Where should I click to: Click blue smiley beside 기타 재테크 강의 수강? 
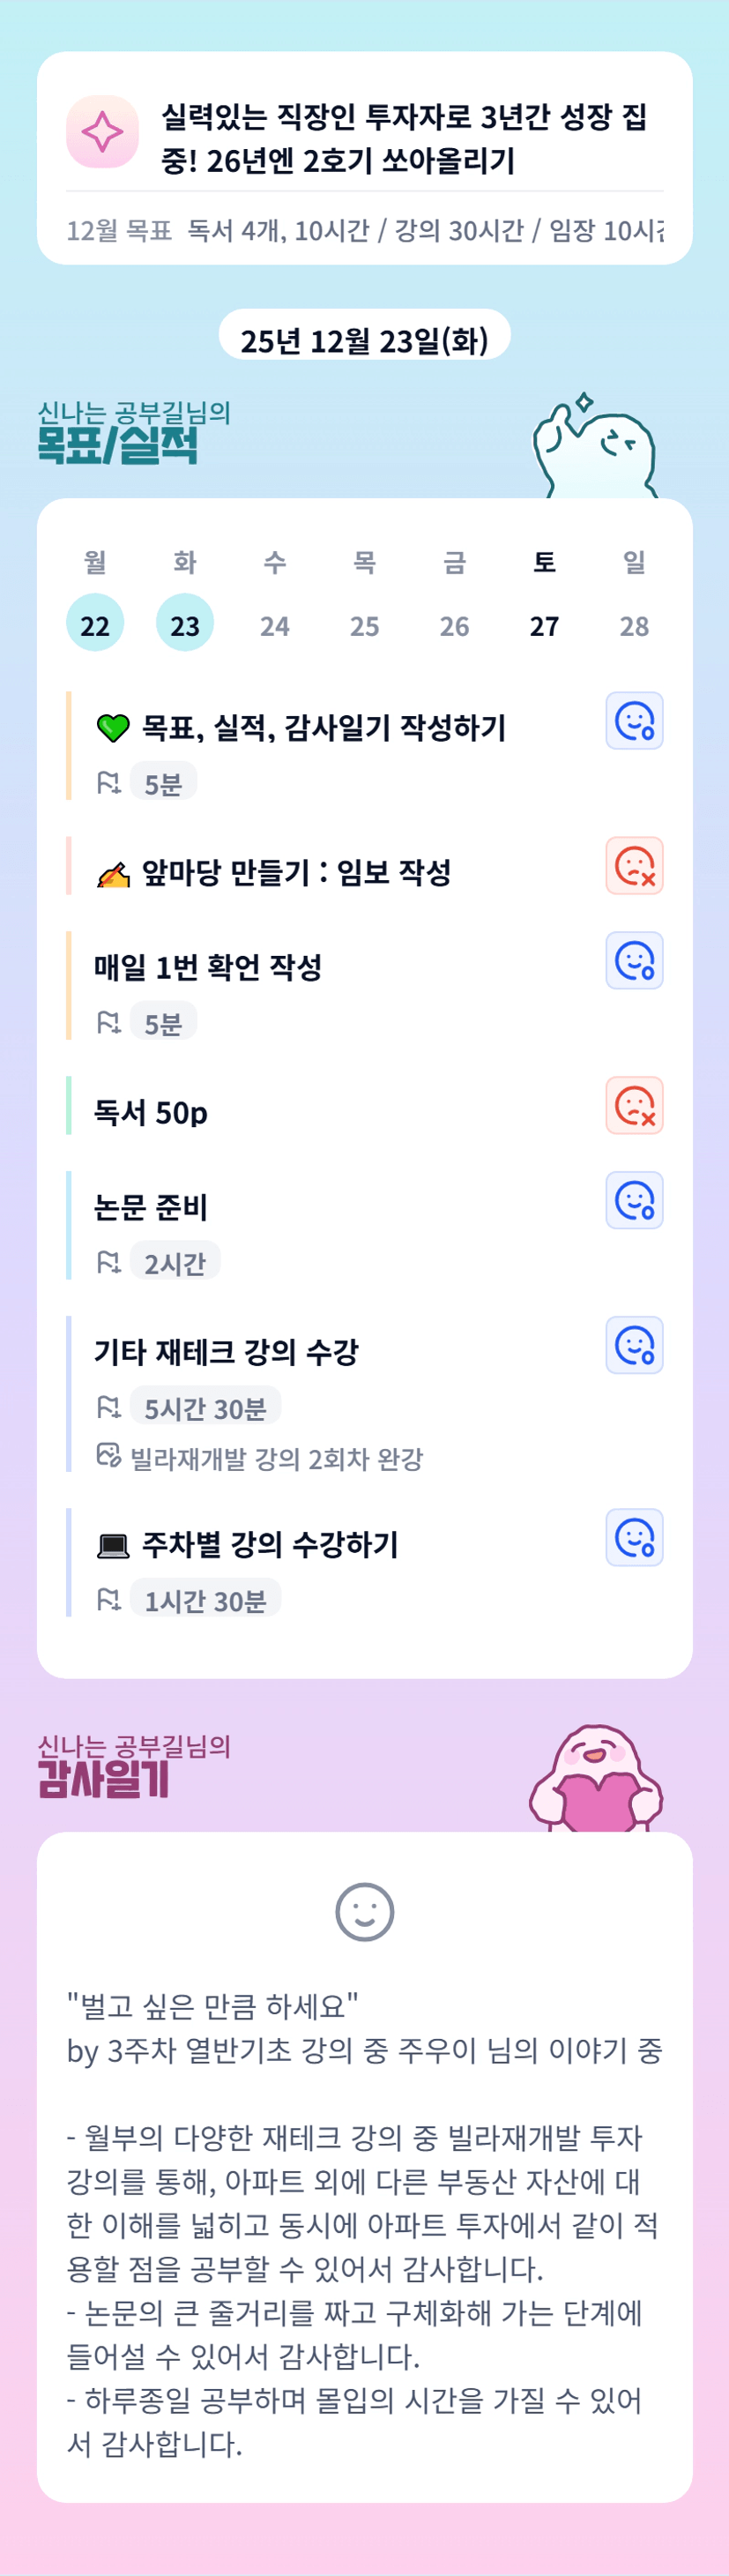click(x=634, y=1346)
